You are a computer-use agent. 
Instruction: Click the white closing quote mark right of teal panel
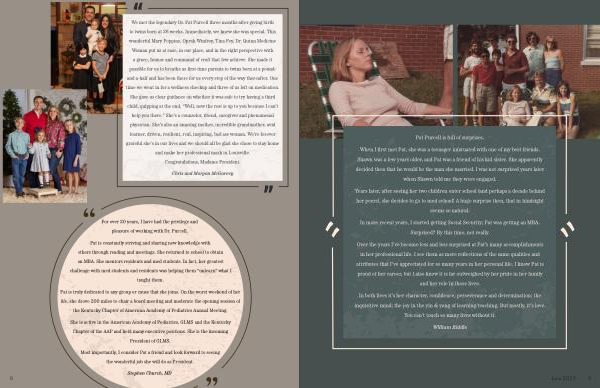567,229
